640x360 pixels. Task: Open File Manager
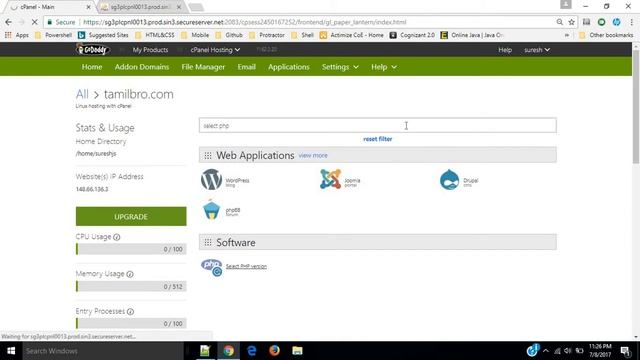203,67
